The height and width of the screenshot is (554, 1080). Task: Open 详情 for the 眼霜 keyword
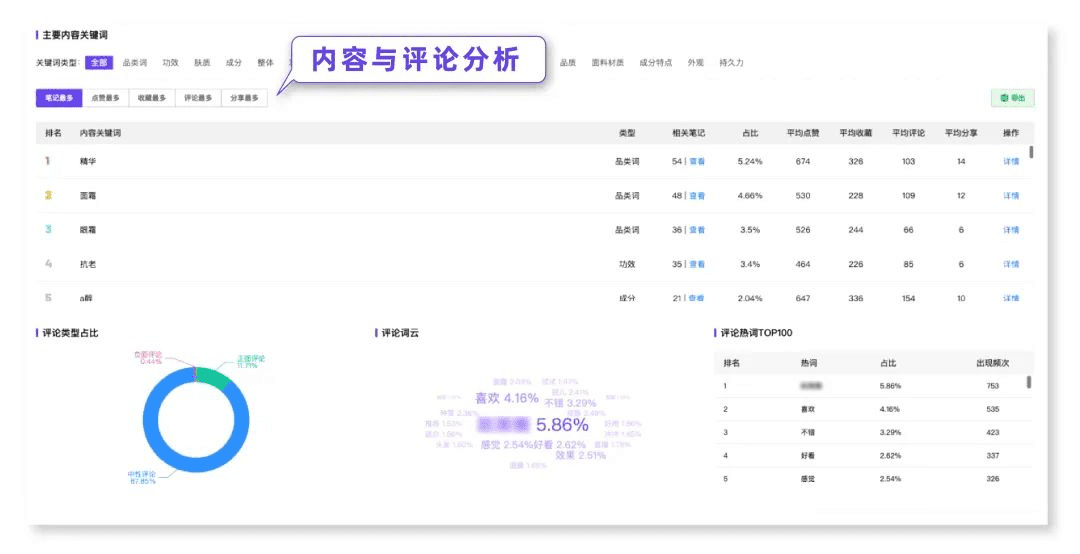1010,230
